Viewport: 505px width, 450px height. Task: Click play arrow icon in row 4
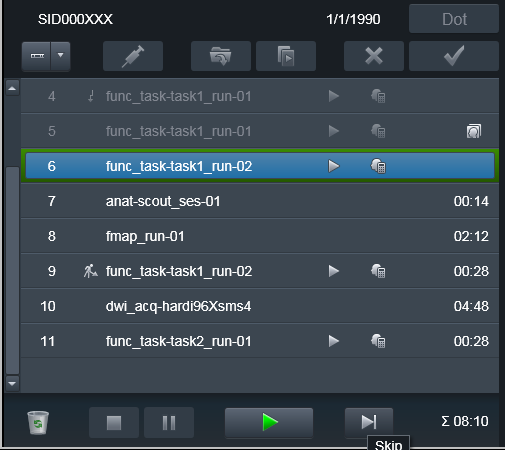click(x=334, y=96)
